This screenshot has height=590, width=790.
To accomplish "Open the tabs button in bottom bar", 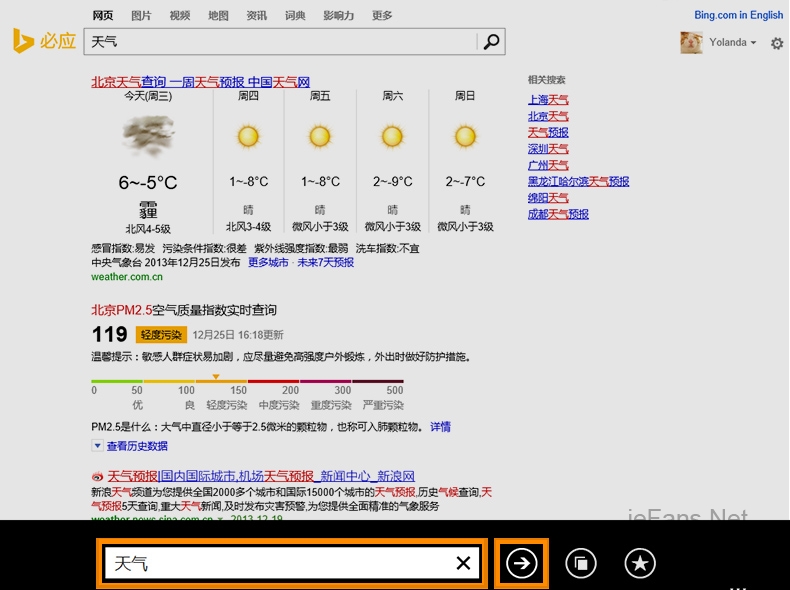I will click(x=581, y=563).
